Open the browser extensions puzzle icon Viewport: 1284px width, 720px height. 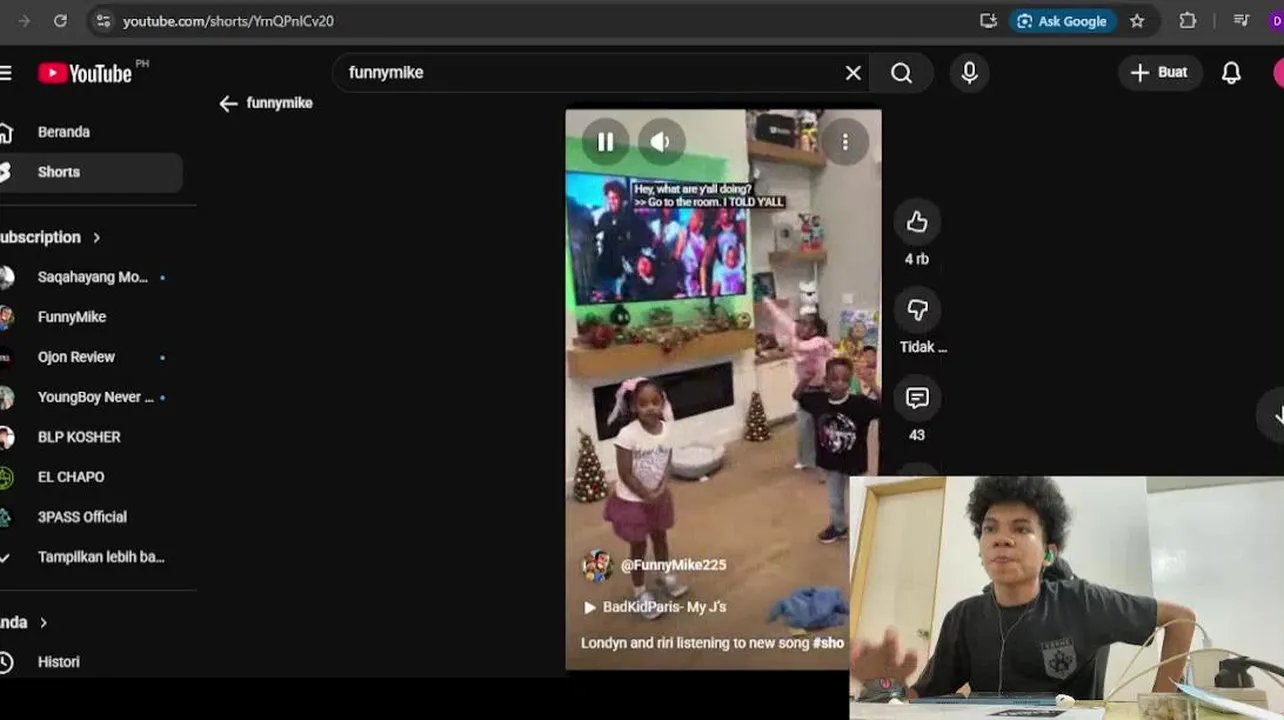click(x=1187, y=21)
